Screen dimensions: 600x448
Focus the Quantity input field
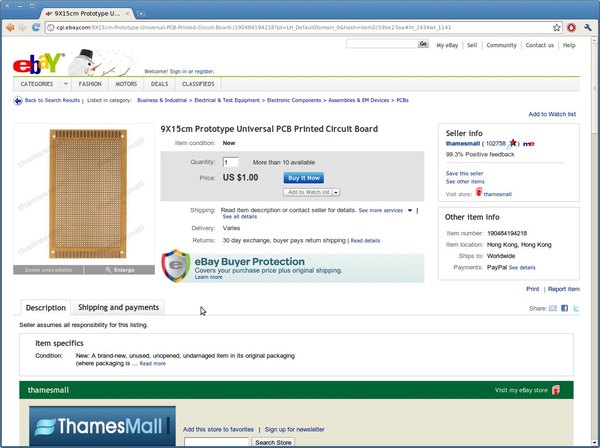(231, 162)
